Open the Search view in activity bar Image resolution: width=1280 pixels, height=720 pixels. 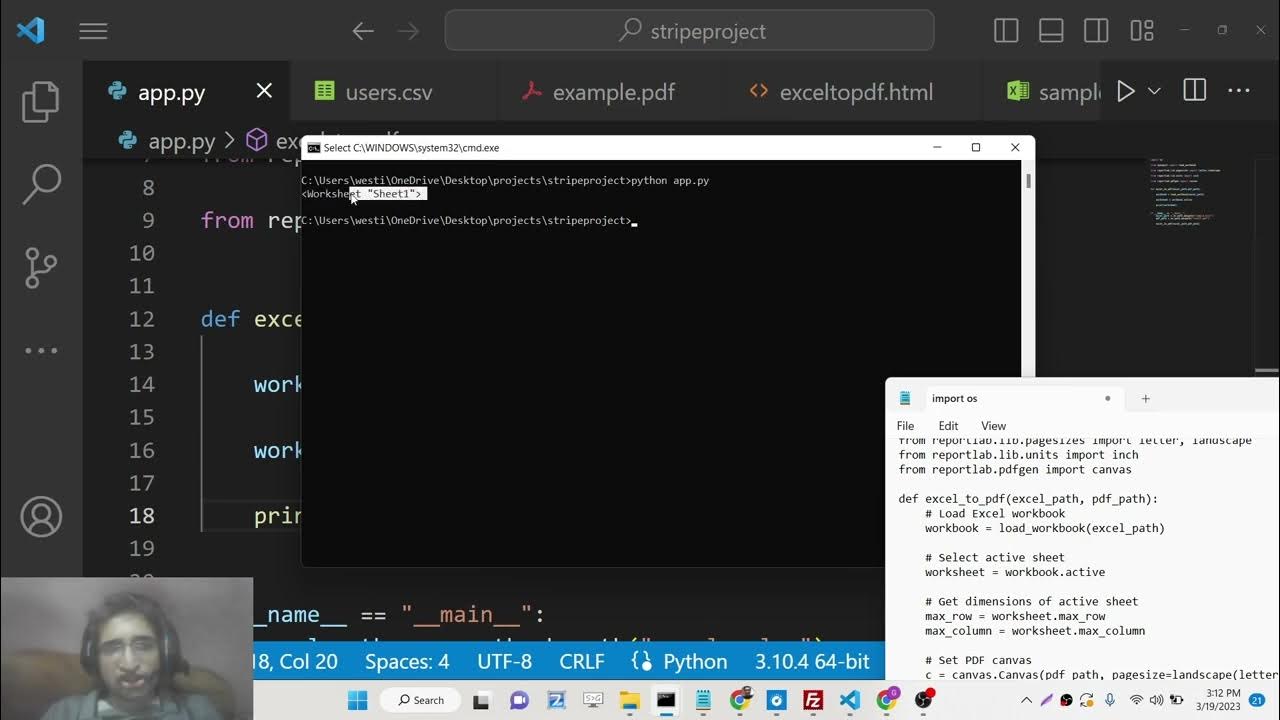point(41,184)
